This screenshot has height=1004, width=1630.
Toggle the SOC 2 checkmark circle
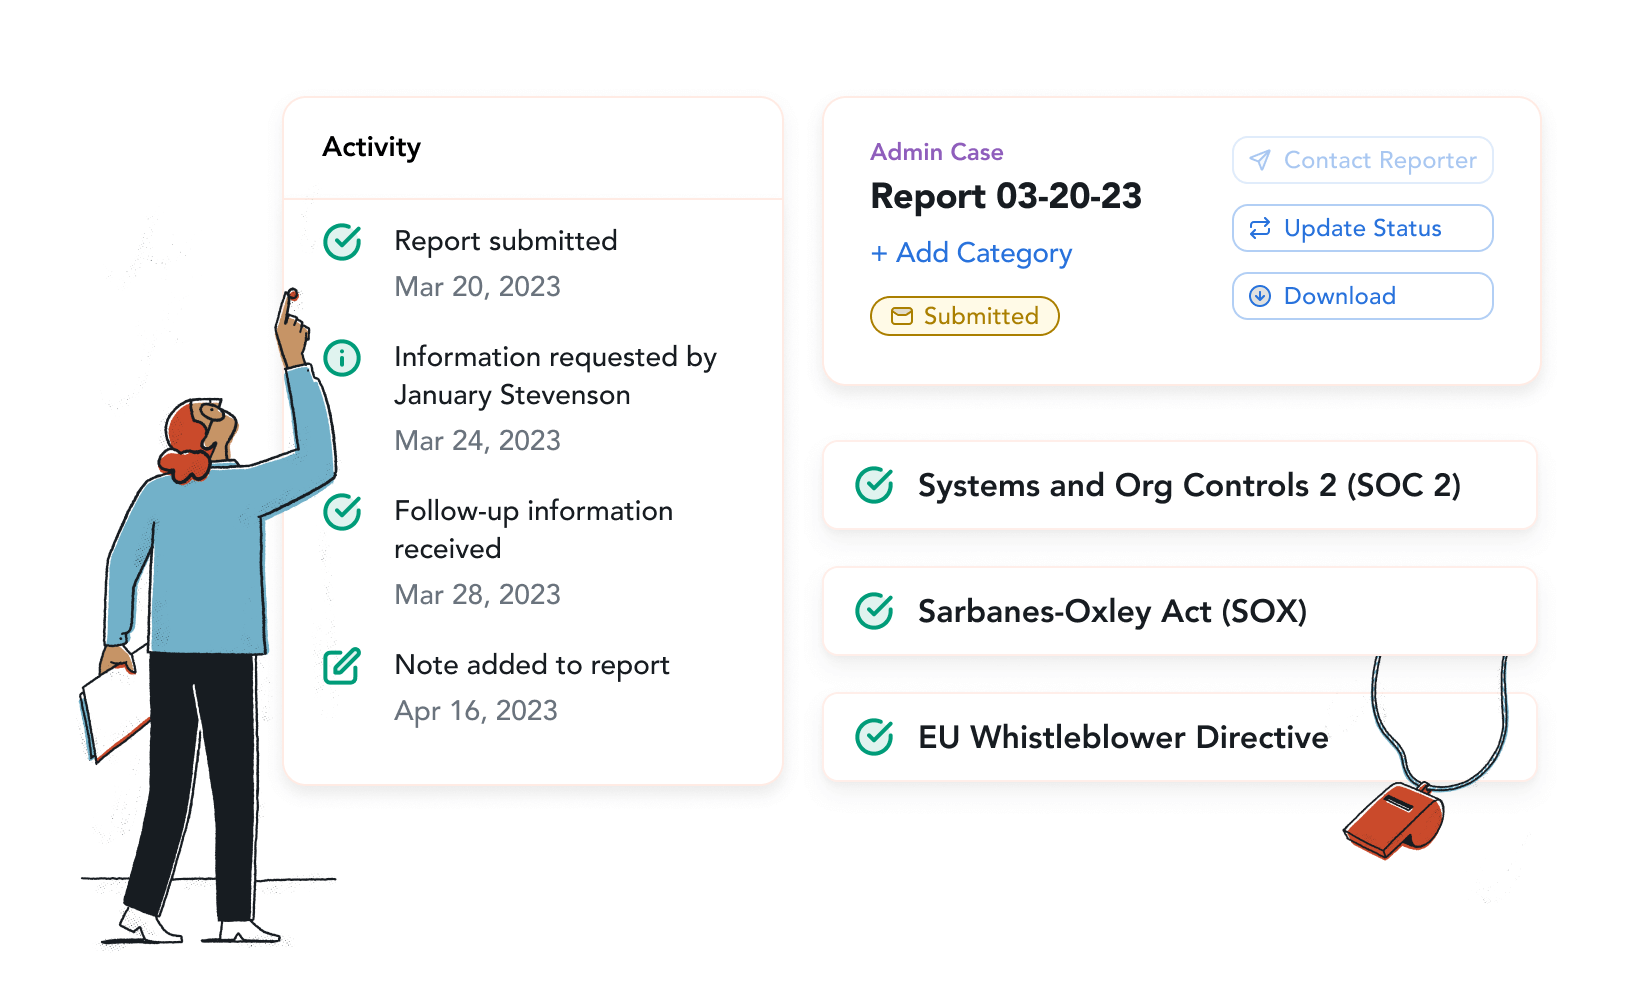pyautogui.click(x=875, y=485)
